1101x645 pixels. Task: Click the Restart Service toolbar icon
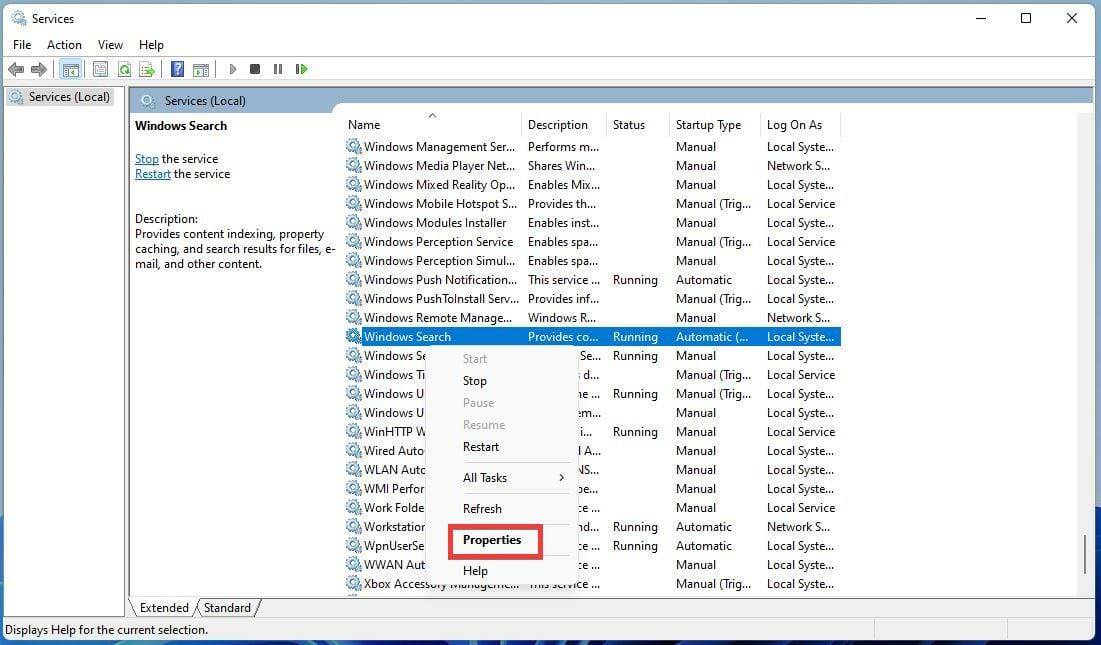pos(302,69)
